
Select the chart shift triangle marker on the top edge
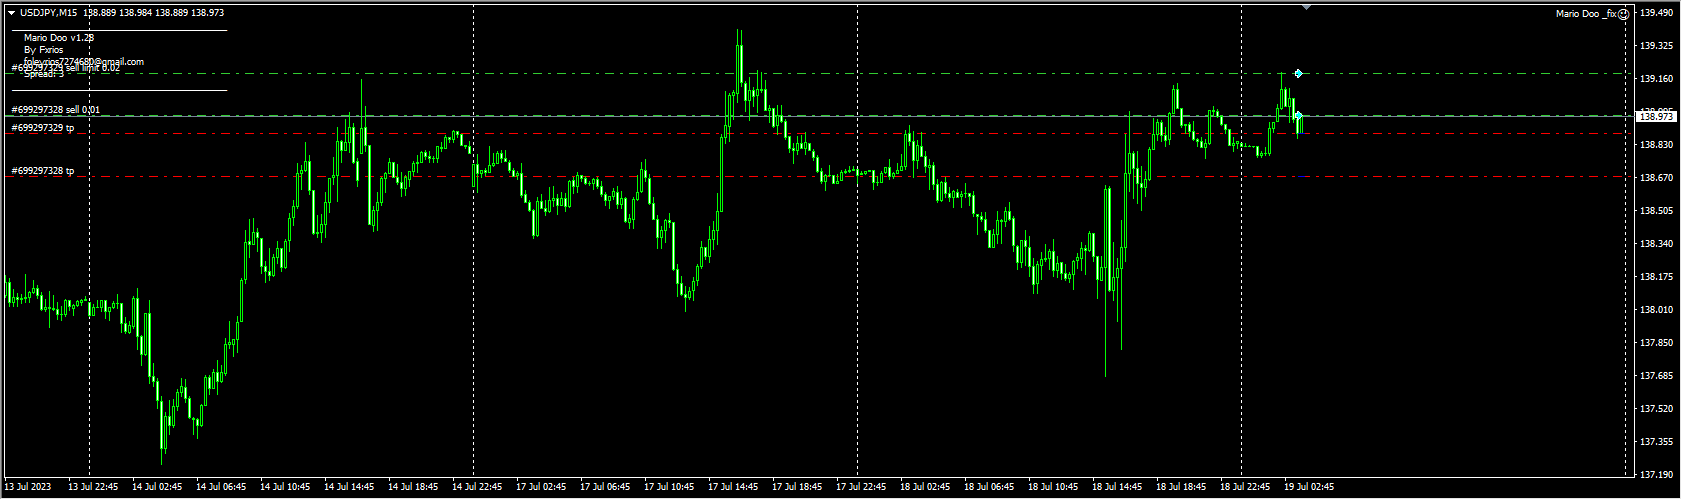coord(1306,7)
